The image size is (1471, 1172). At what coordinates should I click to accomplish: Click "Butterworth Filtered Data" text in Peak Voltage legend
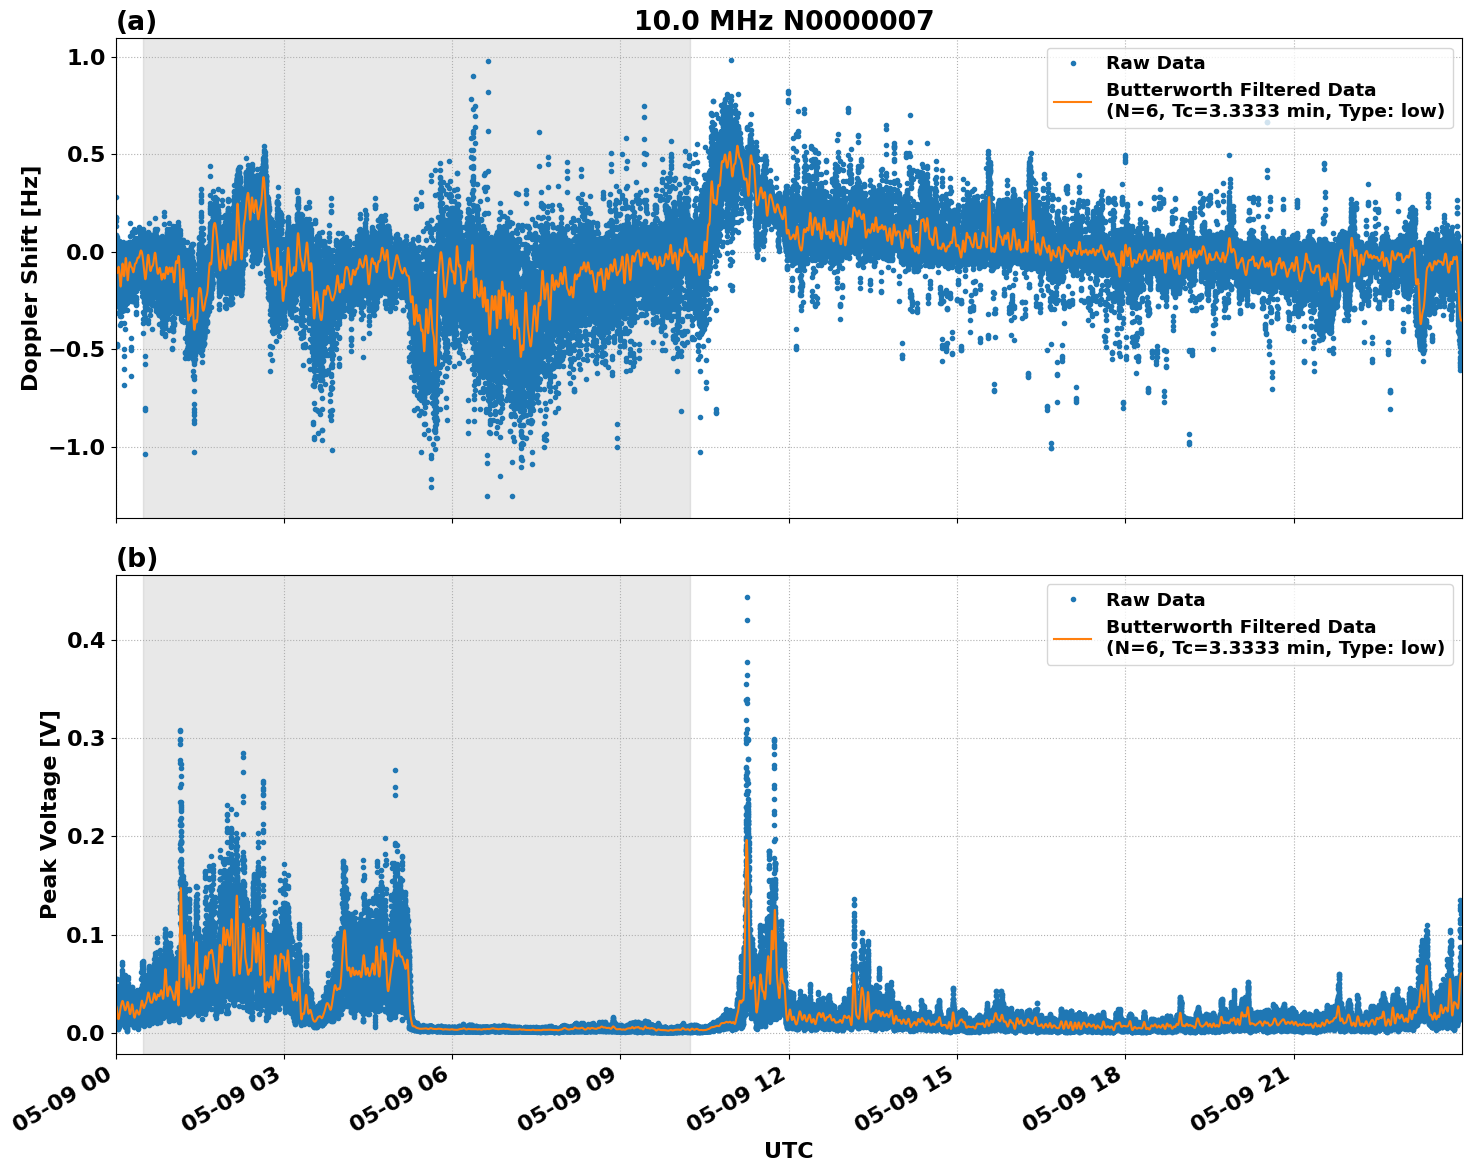(1240, 627)
